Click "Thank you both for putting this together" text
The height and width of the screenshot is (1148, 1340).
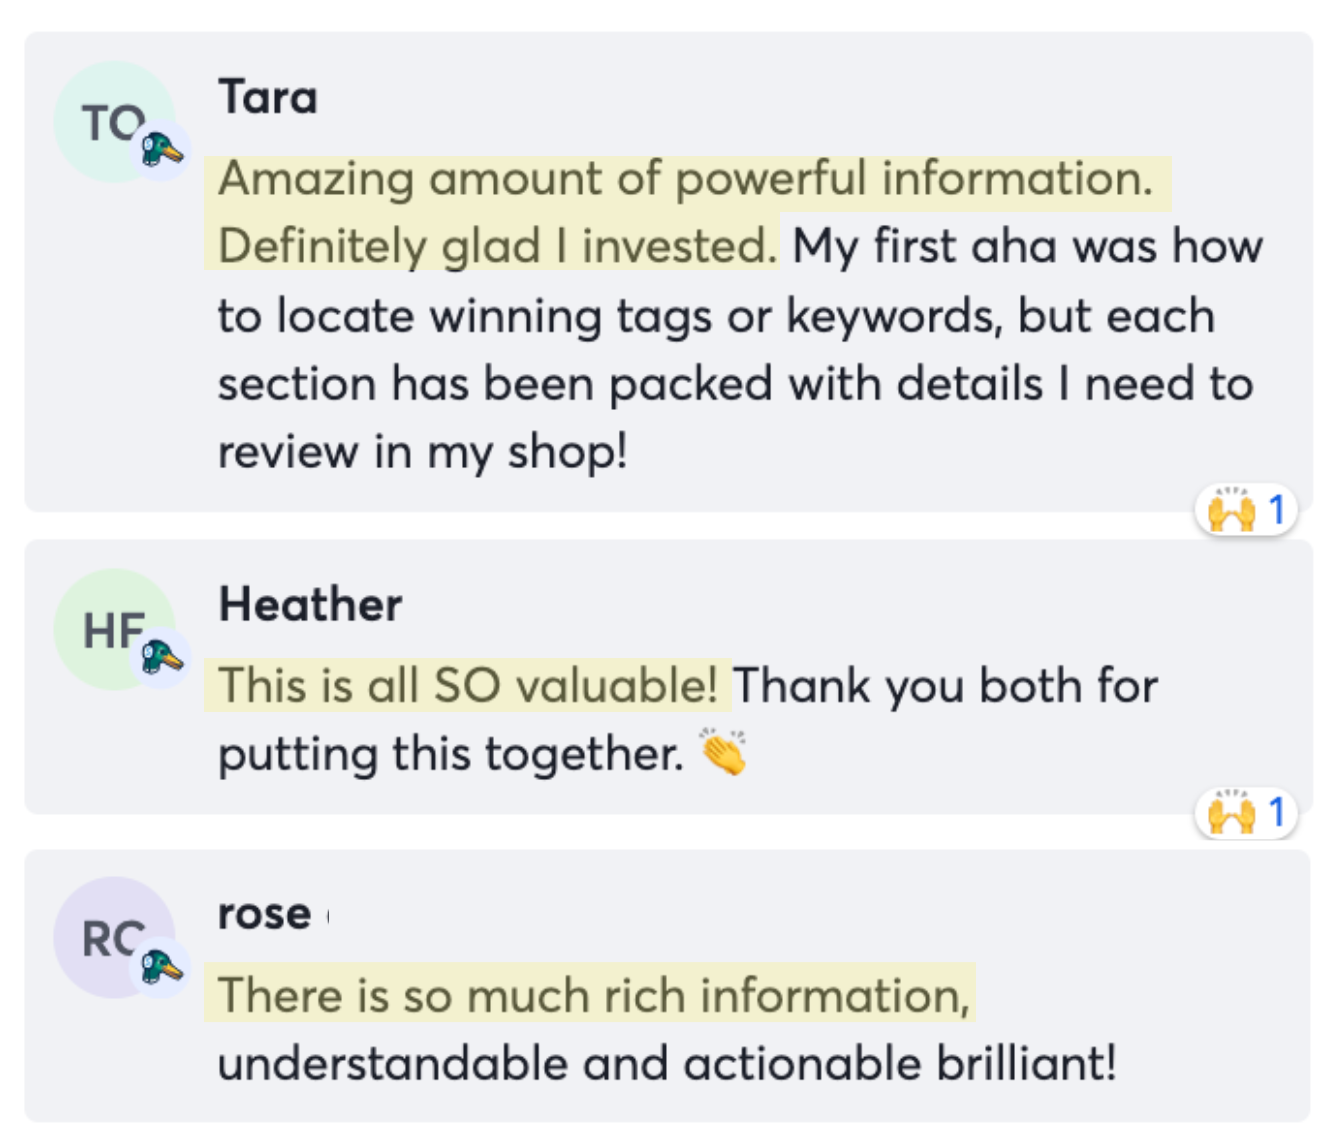pyautogui.click(x=945, y=687)
